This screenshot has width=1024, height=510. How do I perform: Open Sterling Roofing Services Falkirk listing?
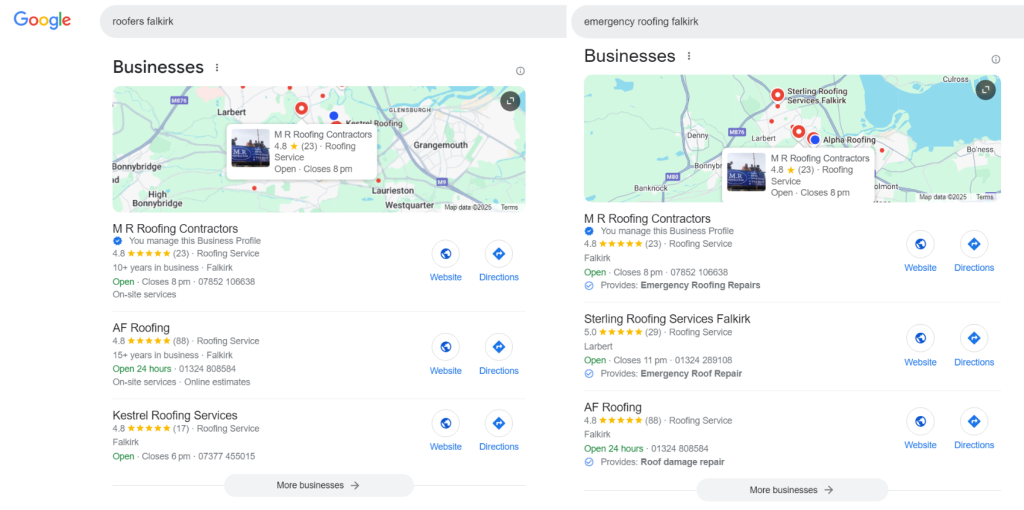667,319
